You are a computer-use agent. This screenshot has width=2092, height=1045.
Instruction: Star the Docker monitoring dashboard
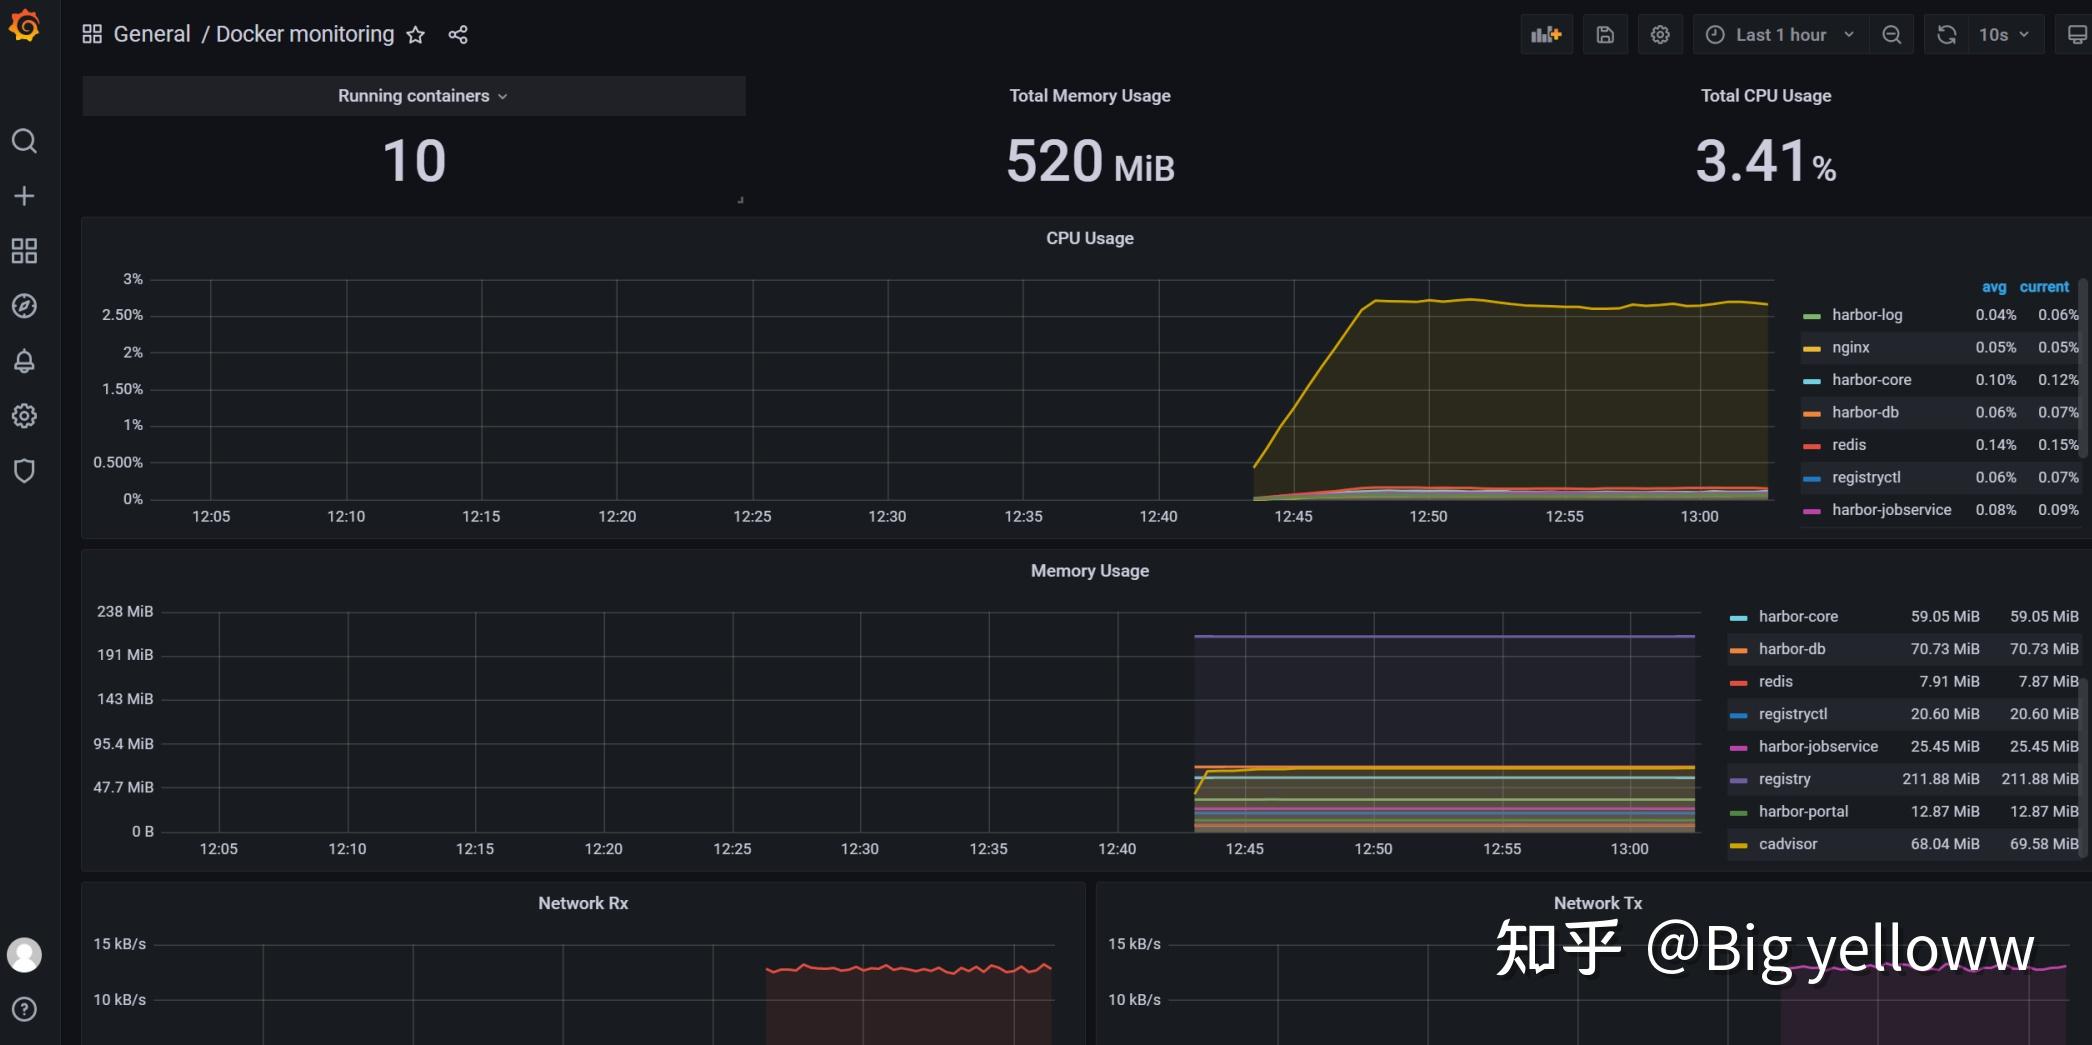point(416,35)
